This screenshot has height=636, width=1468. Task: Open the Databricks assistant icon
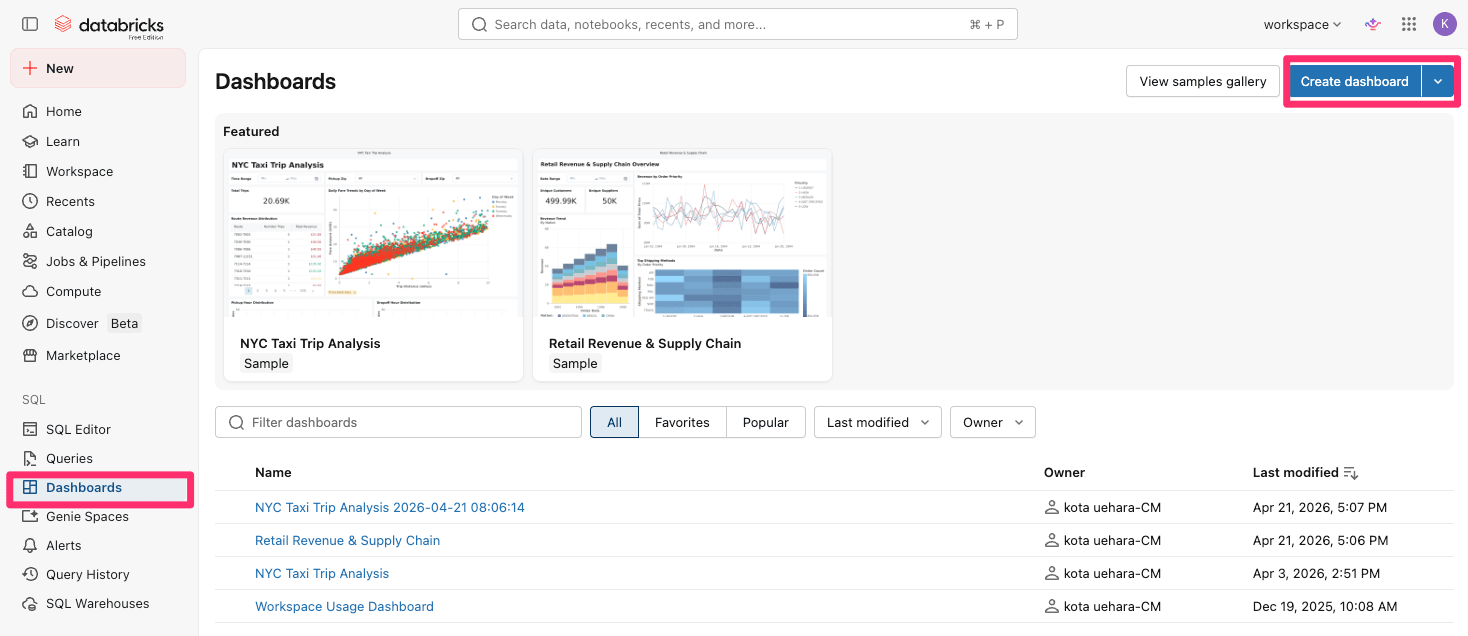(x=1373, y=24)
